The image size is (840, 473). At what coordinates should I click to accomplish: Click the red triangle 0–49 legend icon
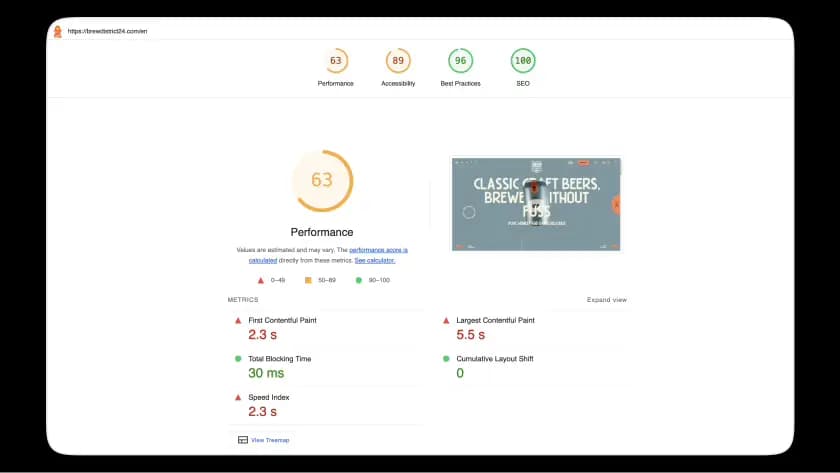(x=261, y=280)
